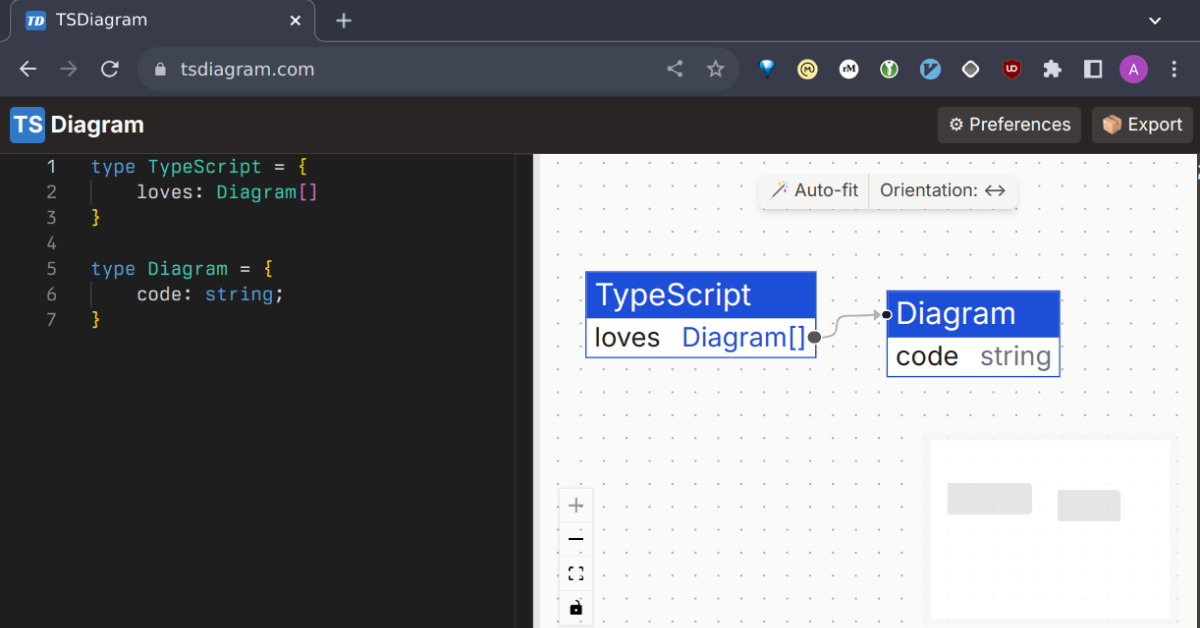The width and height of the screenshot is (1200, 628).
Task: Open a new browser tab
Action: pos(343,20)
